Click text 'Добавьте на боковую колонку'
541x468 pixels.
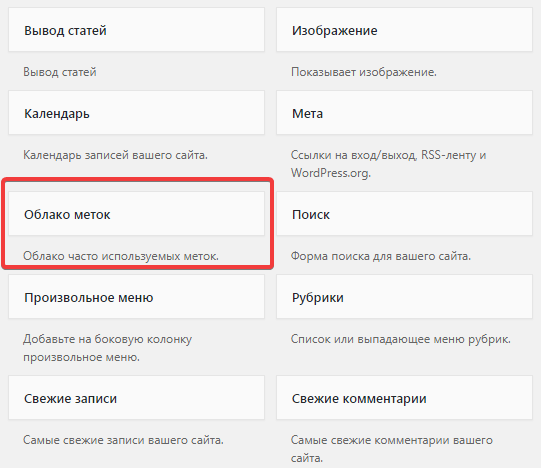click(x=107, y=339)
